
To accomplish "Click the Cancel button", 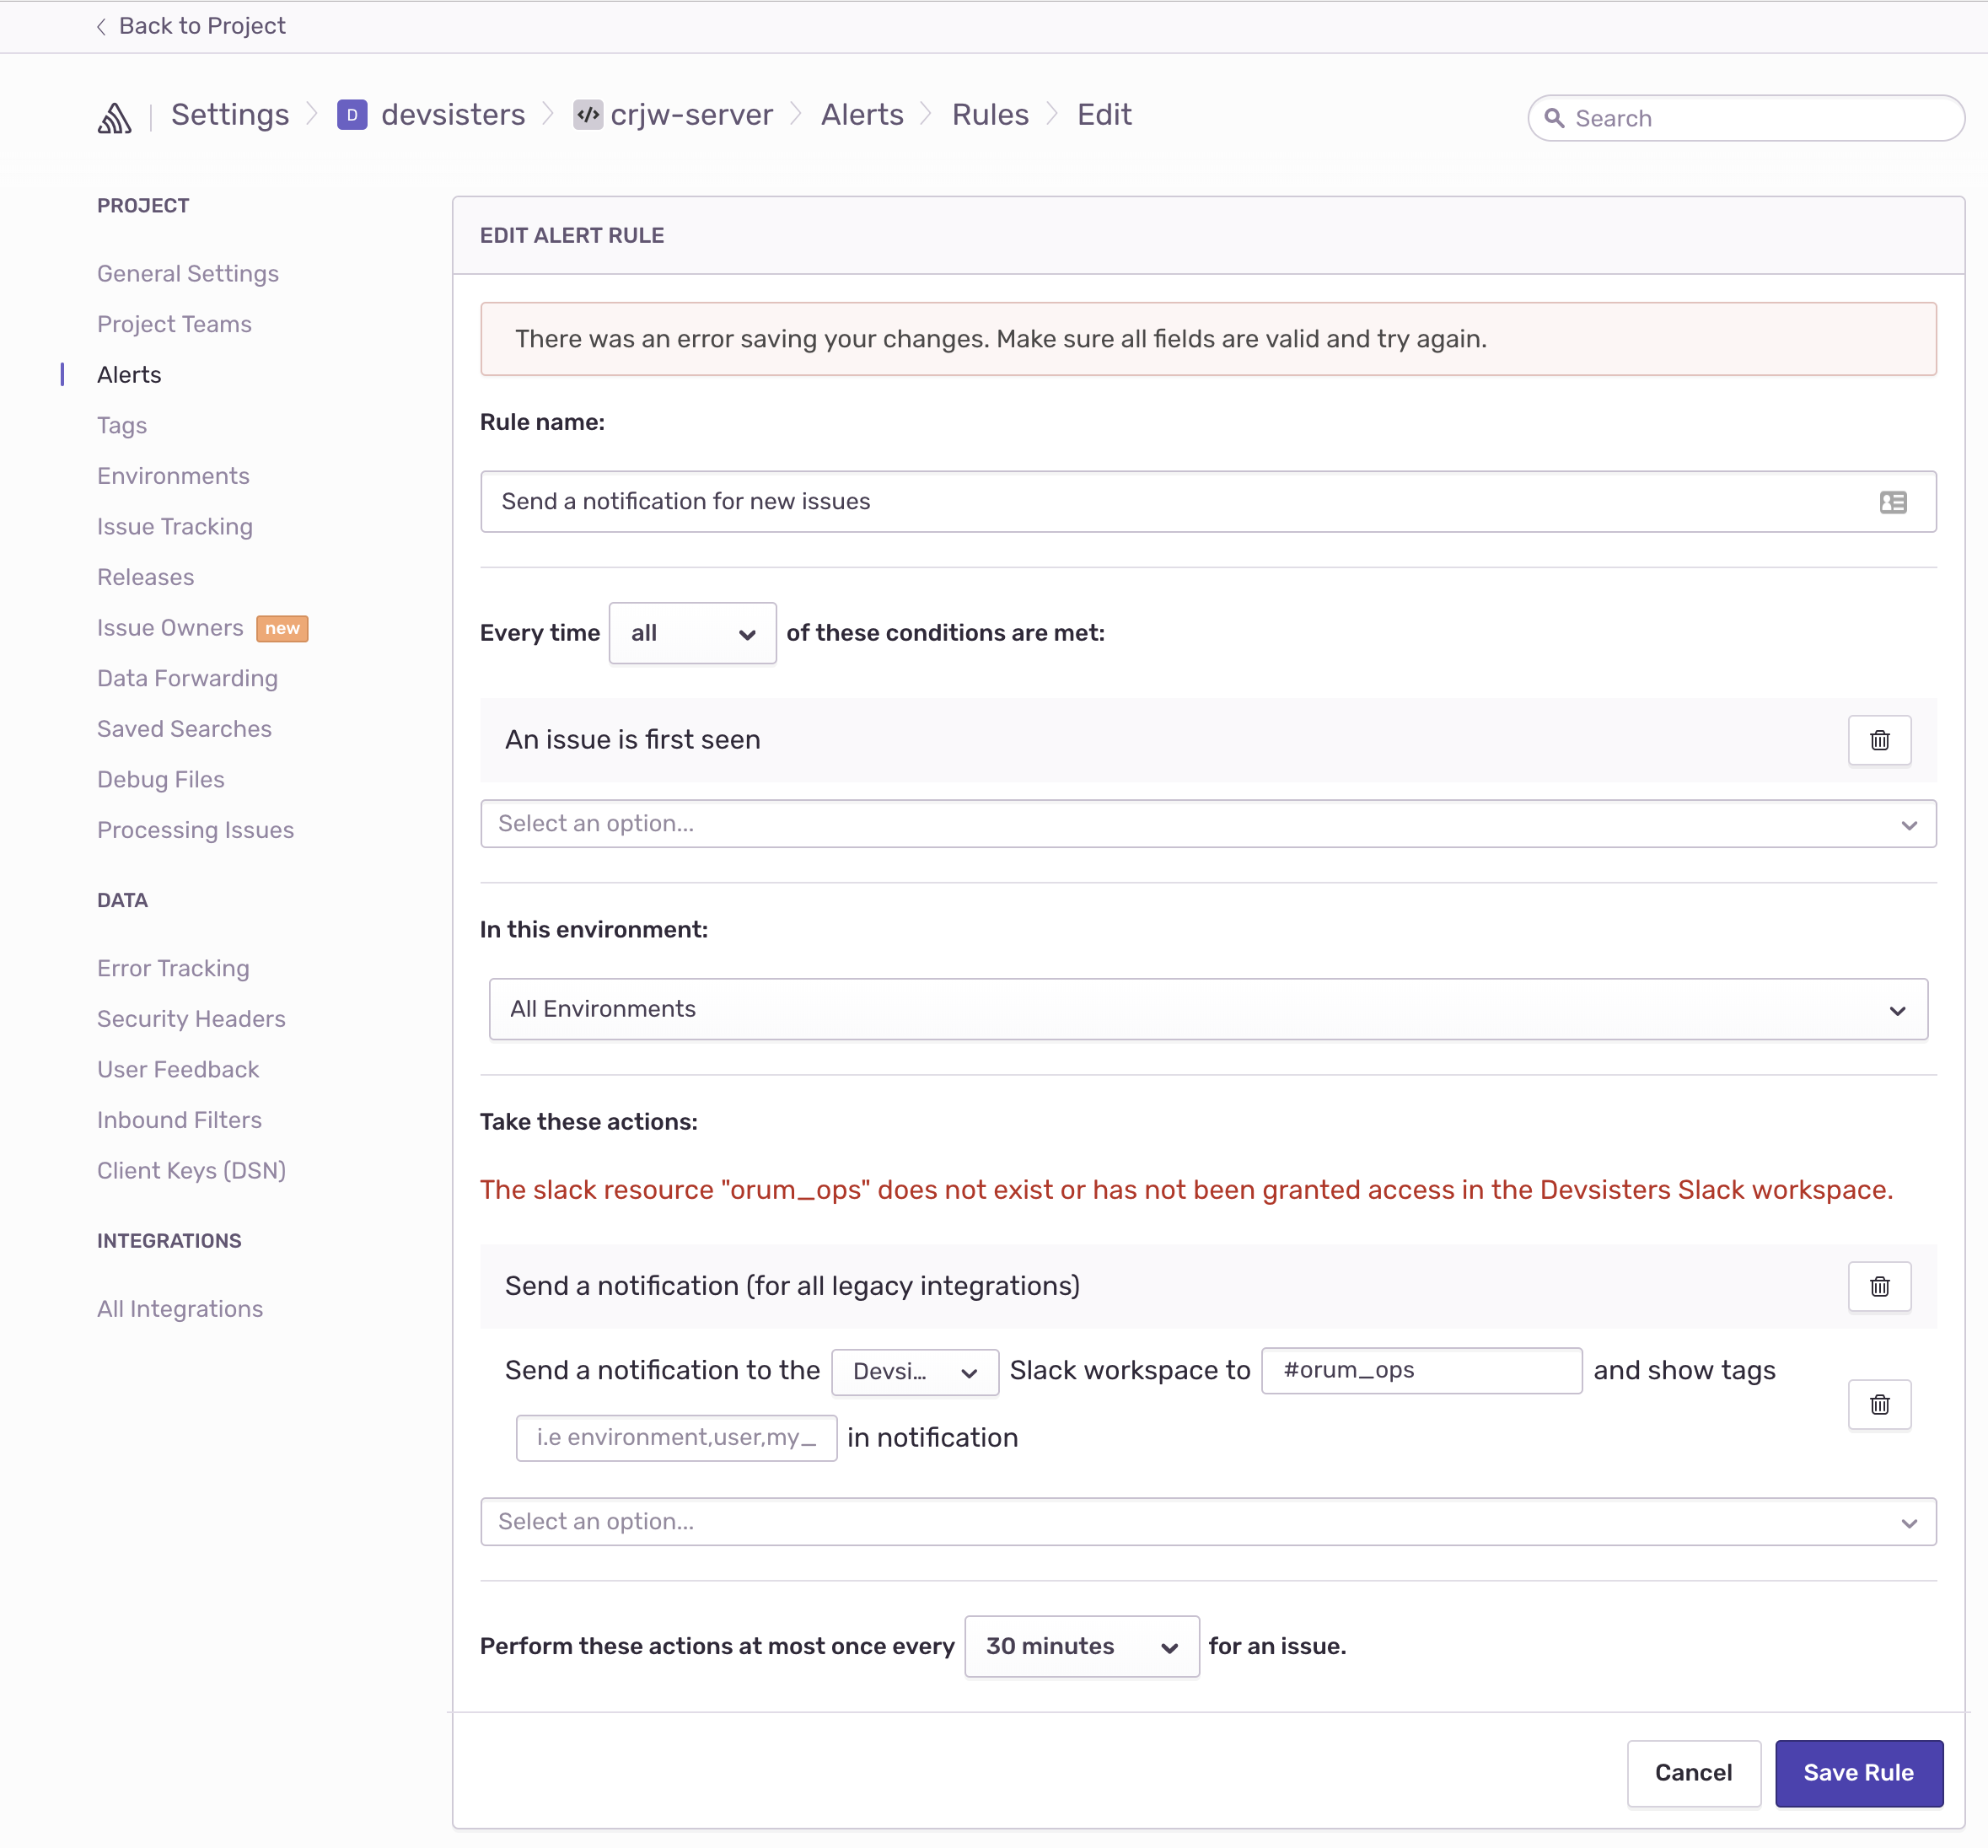I will pos(1693,1773).
